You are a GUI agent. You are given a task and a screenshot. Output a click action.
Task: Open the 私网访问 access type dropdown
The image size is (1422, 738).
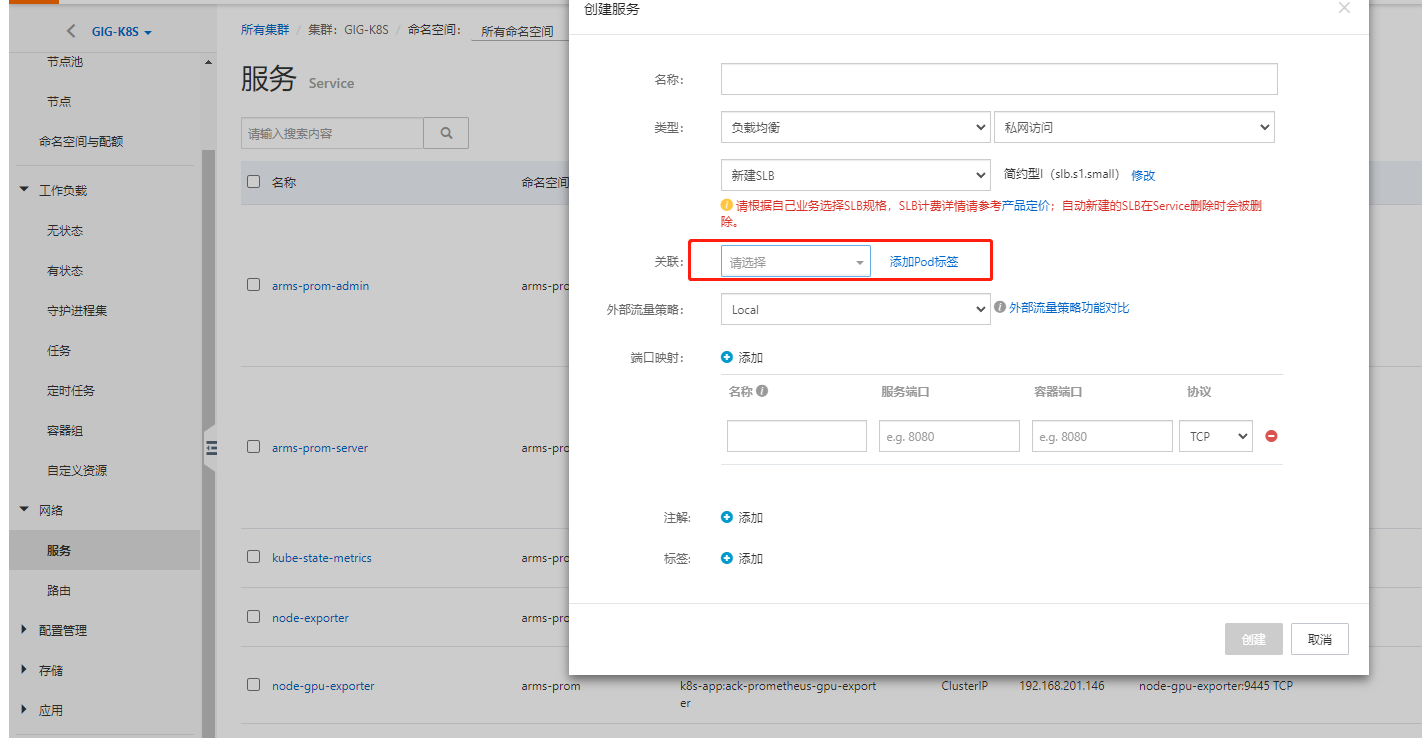pyautogui.click(x=1134, y=127)
